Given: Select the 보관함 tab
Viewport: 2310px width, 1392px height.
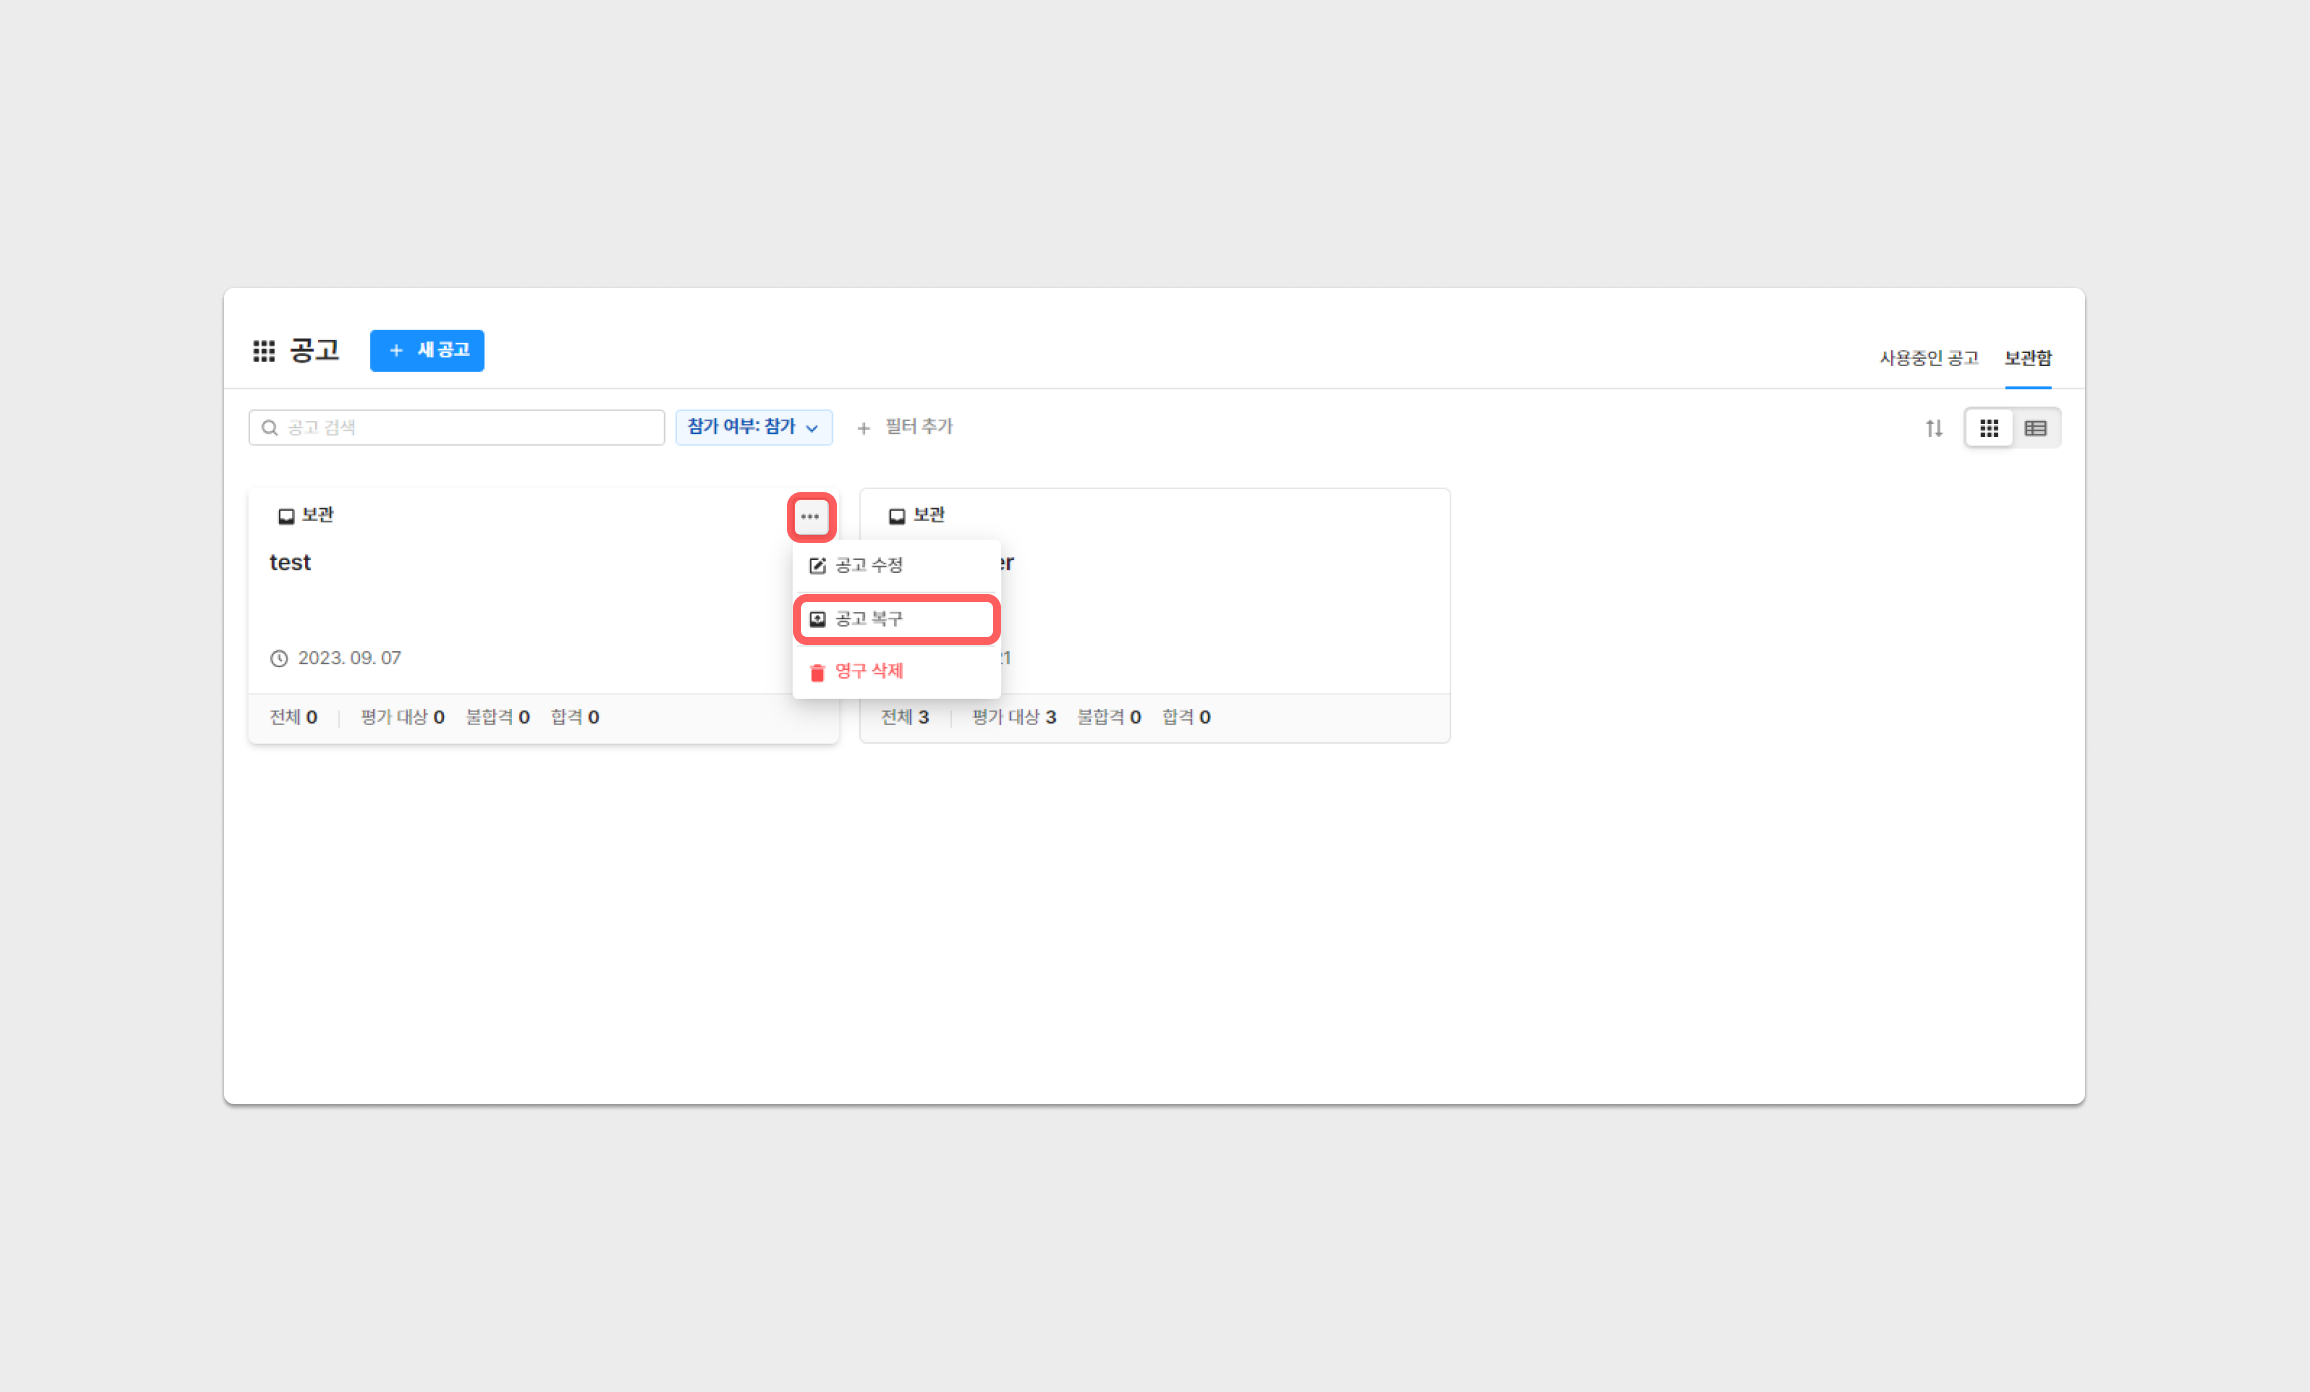Looking at the screenshot, I should (x=2027, y=358).
